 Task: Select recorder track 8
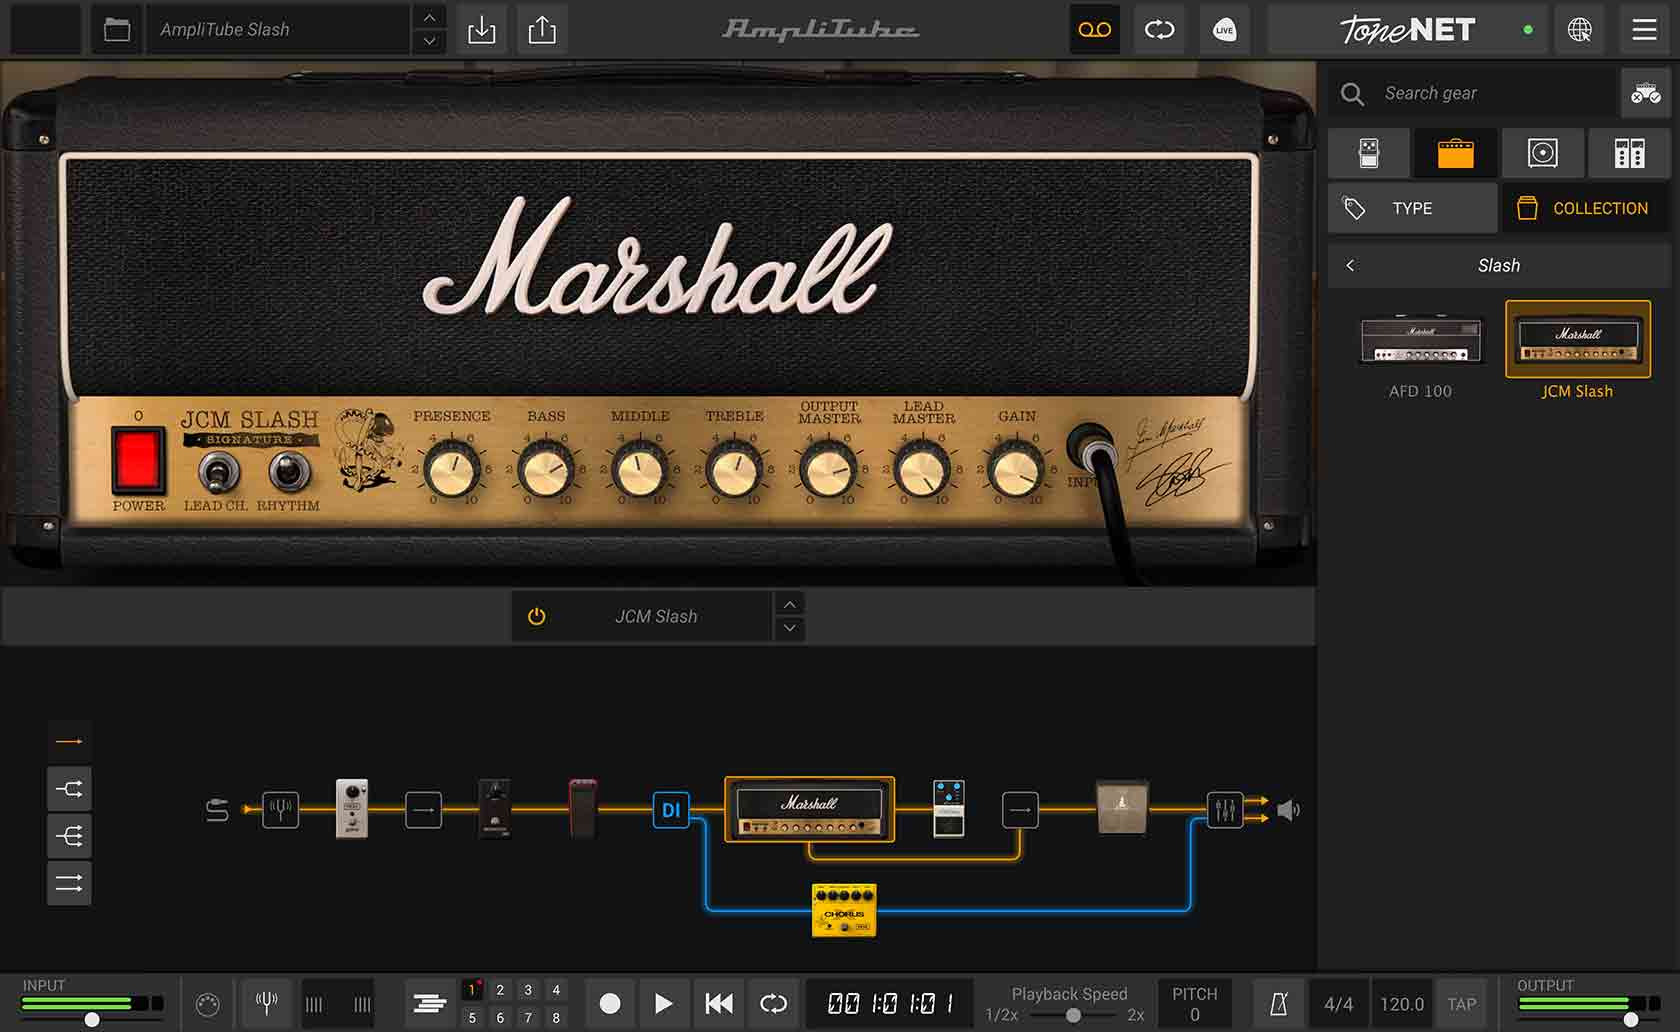(556, 1017)
